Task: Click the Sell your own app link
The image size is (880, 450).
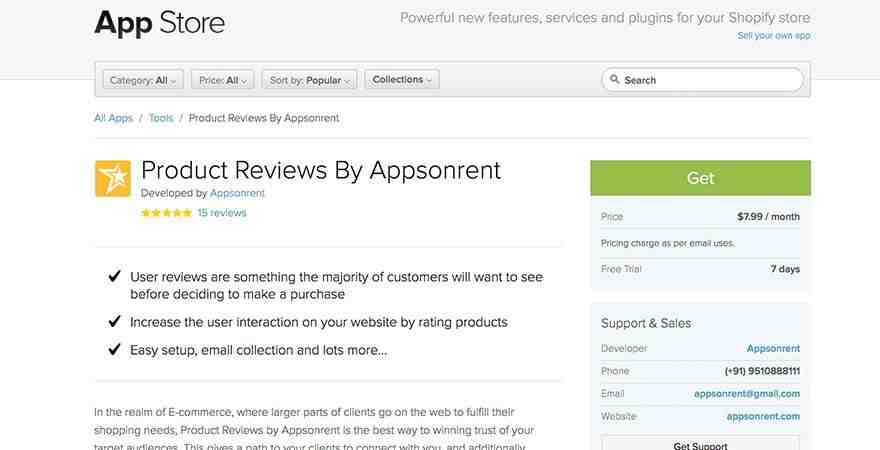Action: 774,35
